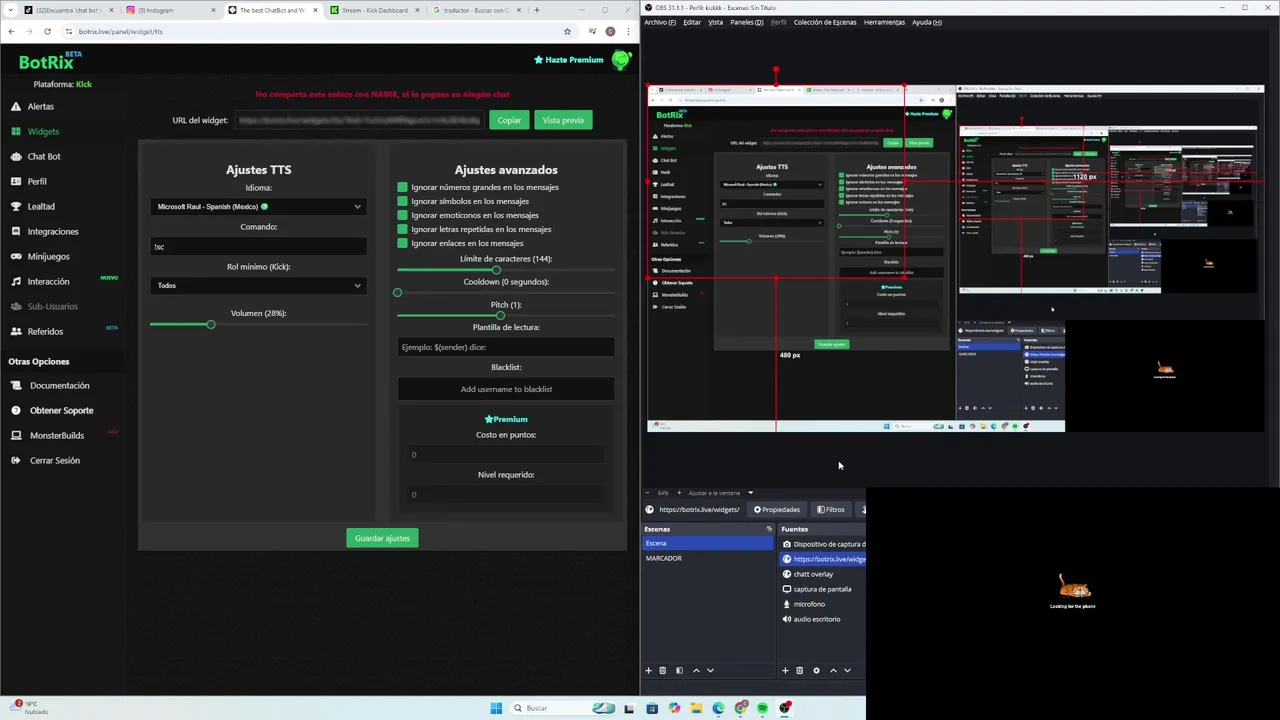
Task: Click Comando input field with !sc
Action: click(x=258, y=246)
